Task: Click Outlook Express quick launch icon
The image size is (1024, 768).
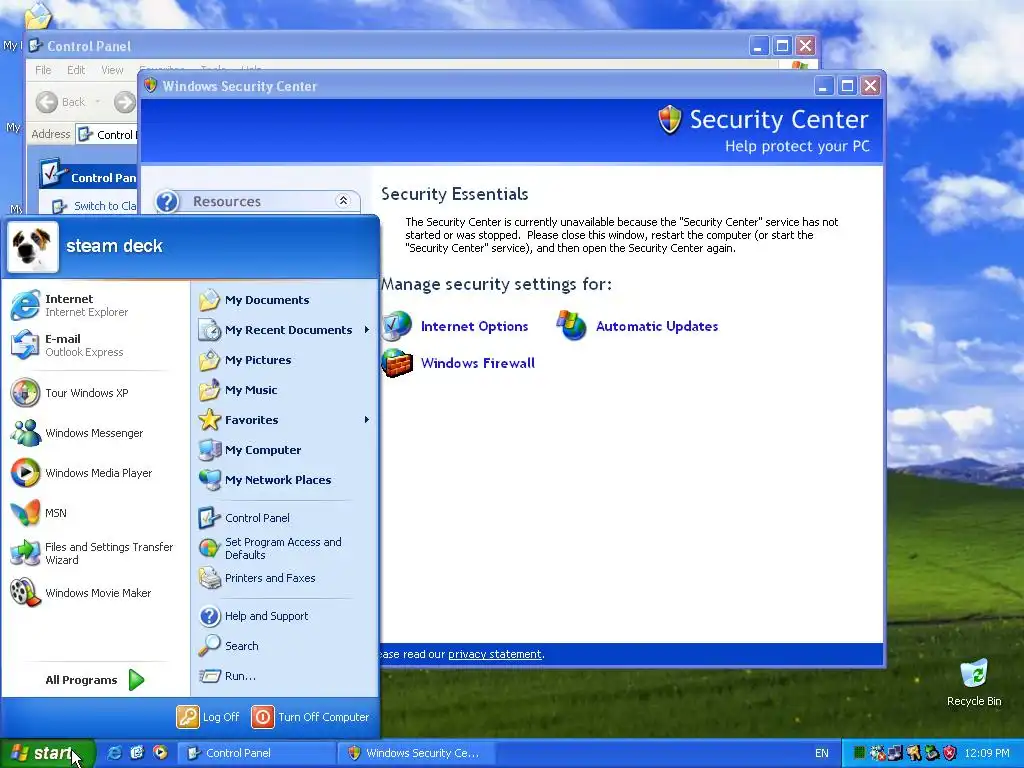Action: 137,753
